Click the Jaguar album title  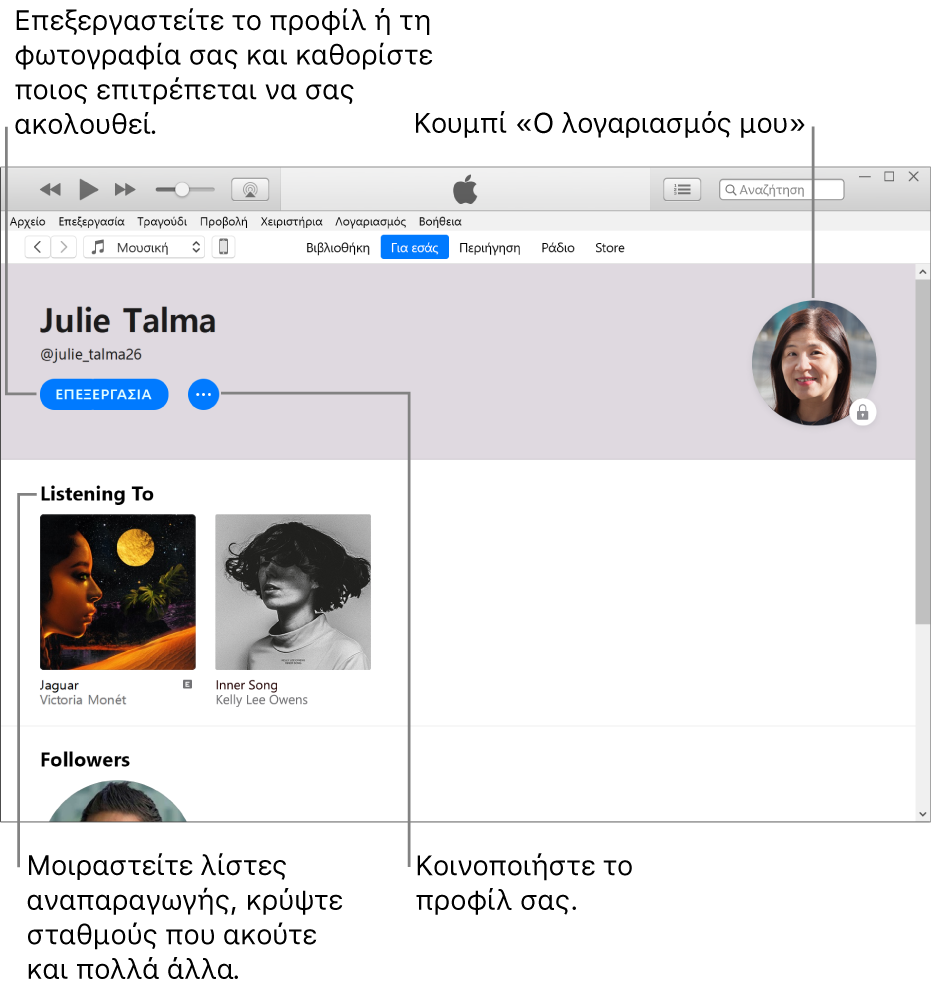(59, 685)
